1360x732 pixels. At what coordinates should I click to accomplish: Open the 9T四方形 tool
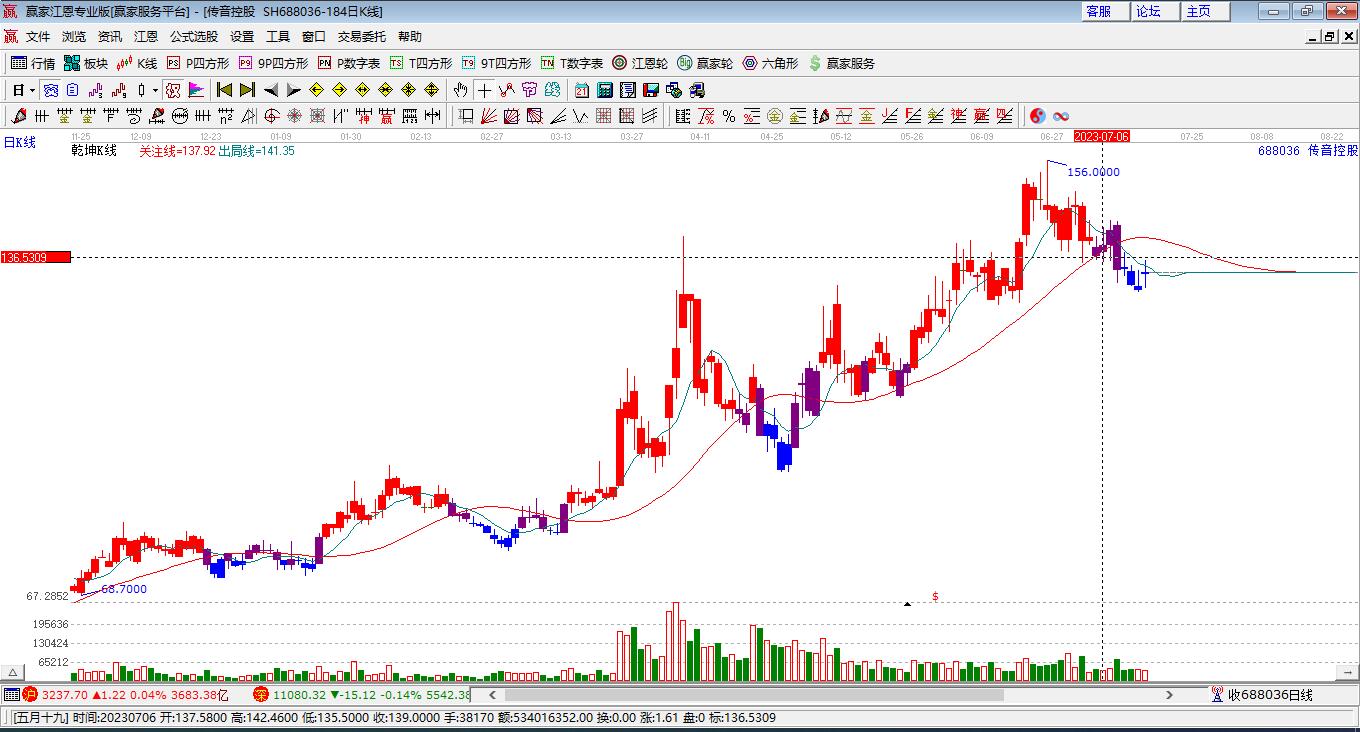click(x=496, y=63)
